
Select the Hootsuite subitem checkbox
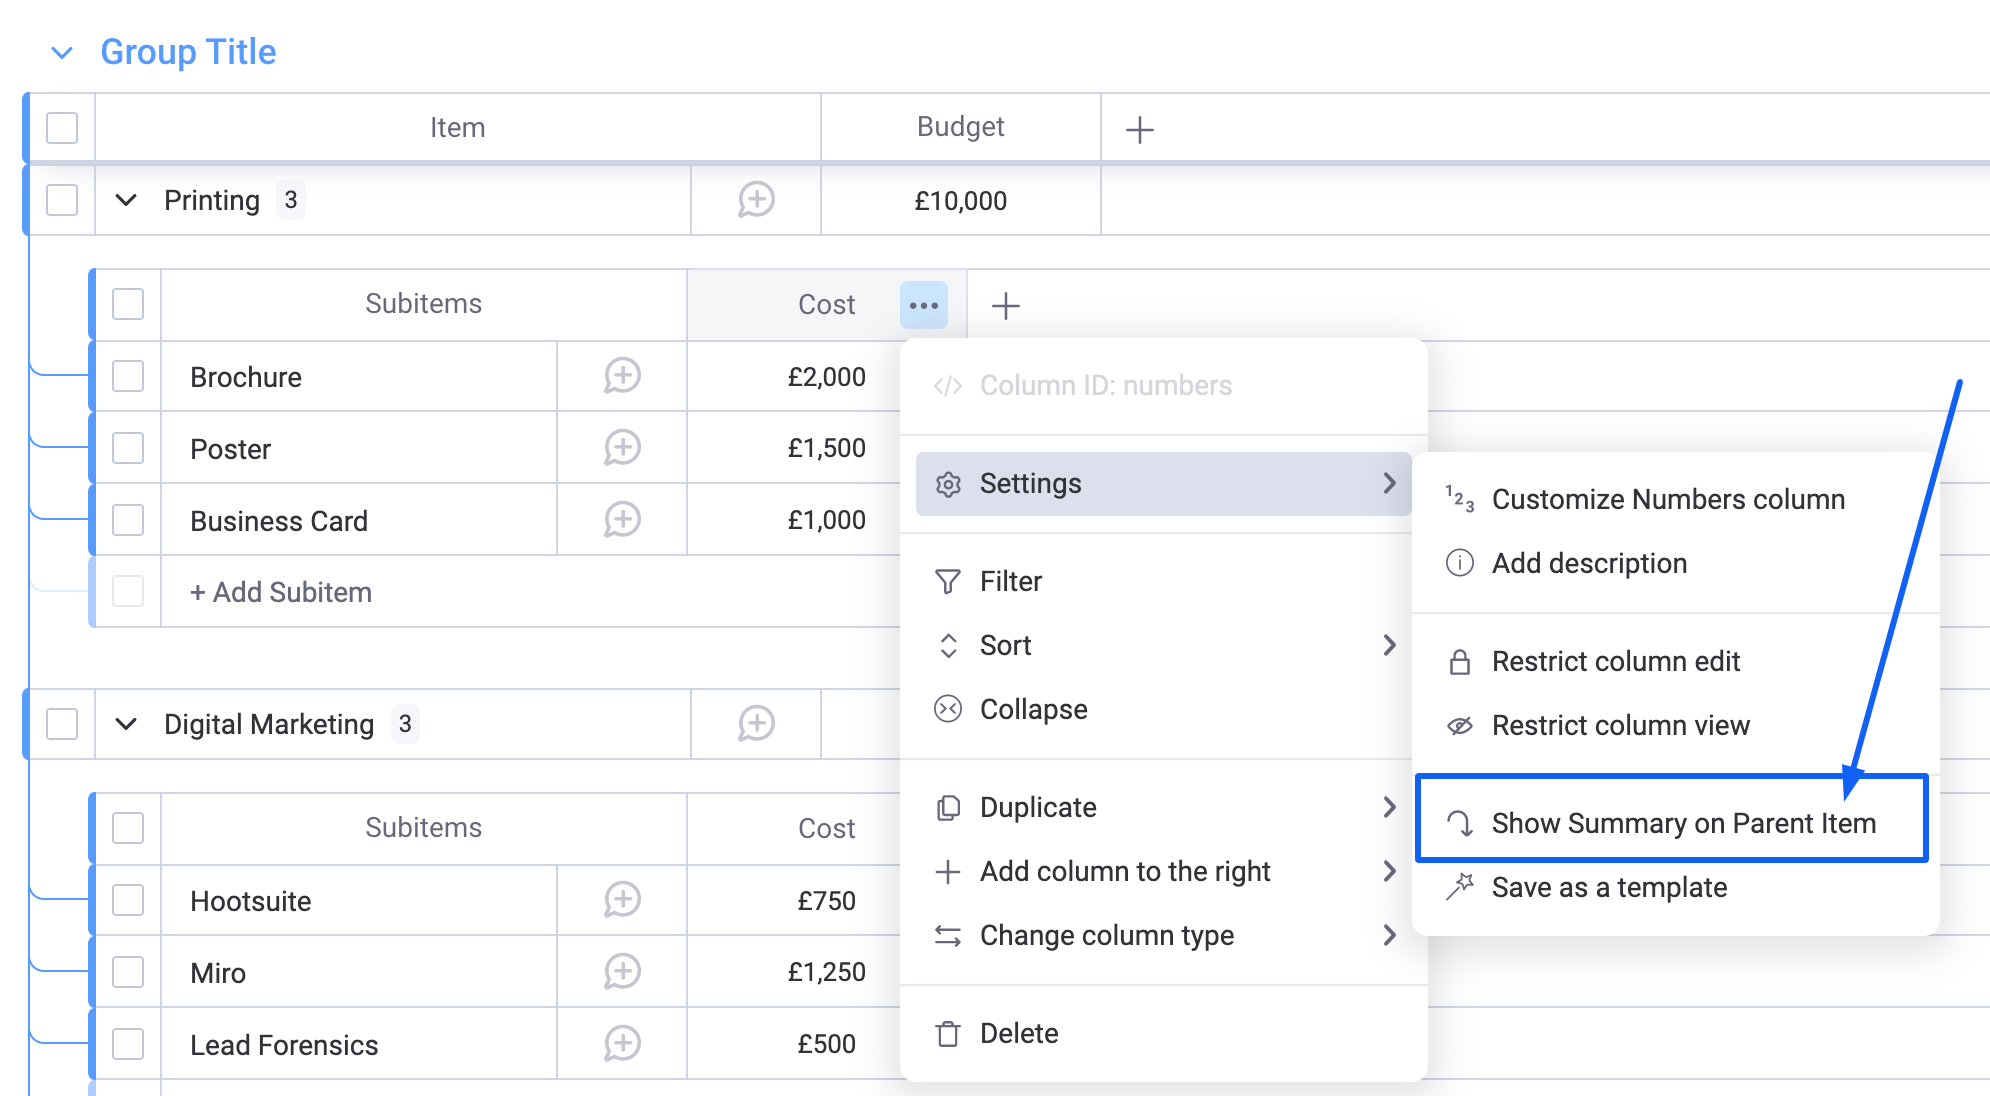(x=128, y=900)
